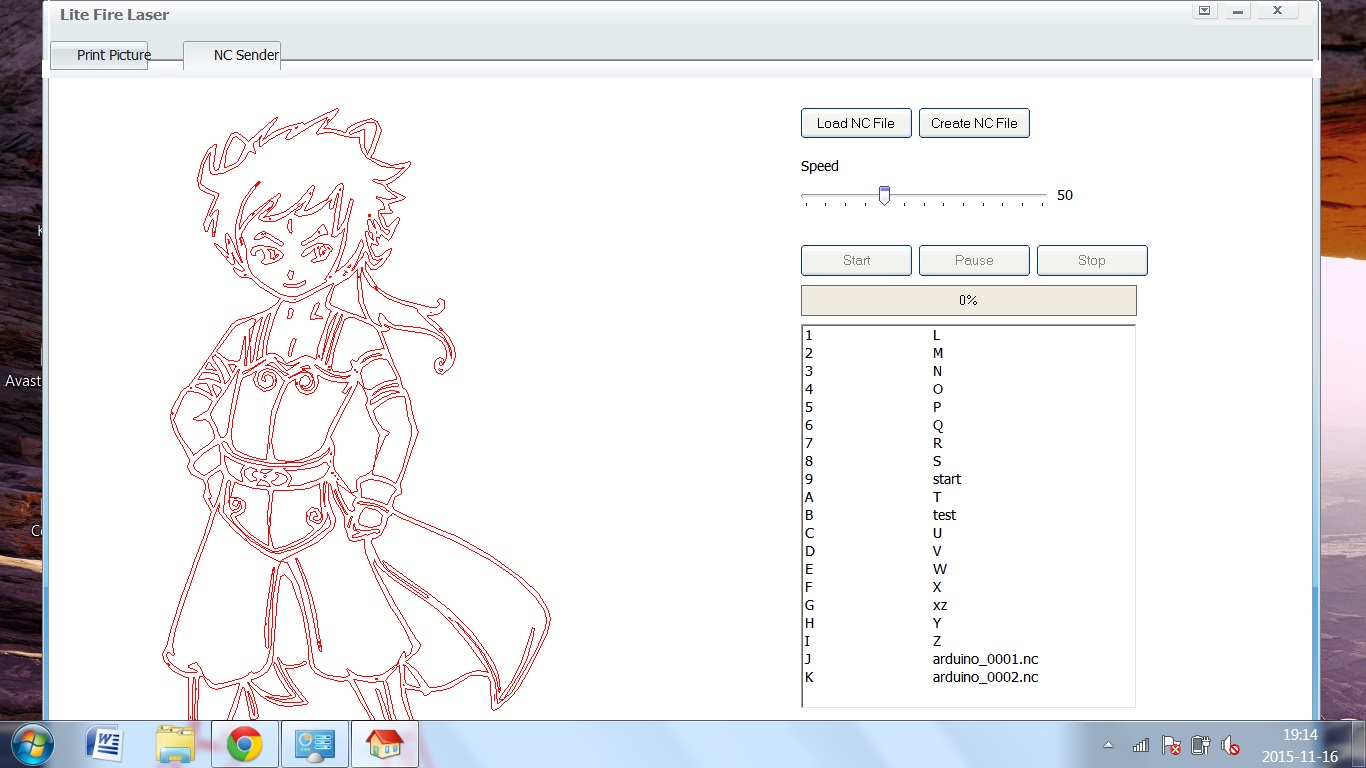This screenshot has height=768, width=1366.
Task: Open the Windows Start menu orb
Action: 32,744
